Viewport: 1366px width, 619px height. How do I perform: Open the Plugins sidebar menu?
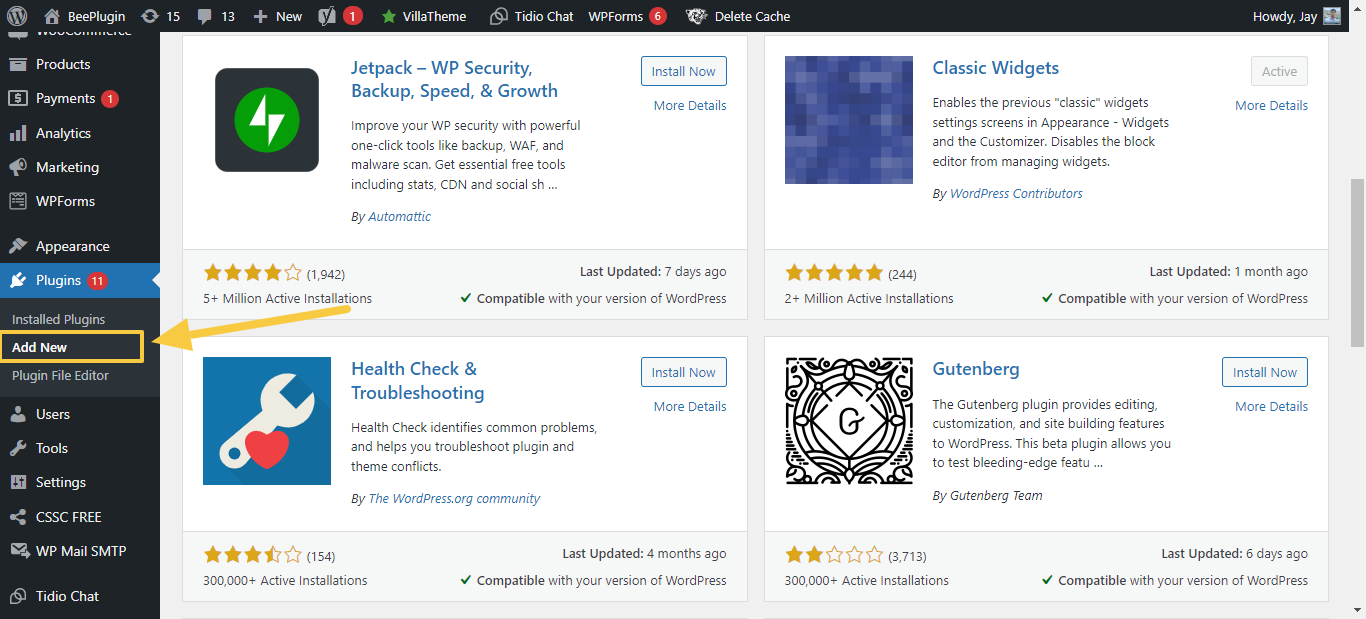click(x=80, y=280)
